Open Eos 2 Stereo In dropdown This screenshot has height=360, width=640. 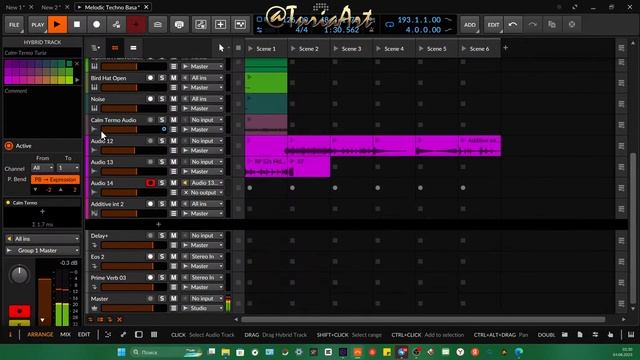coord(203,256)
